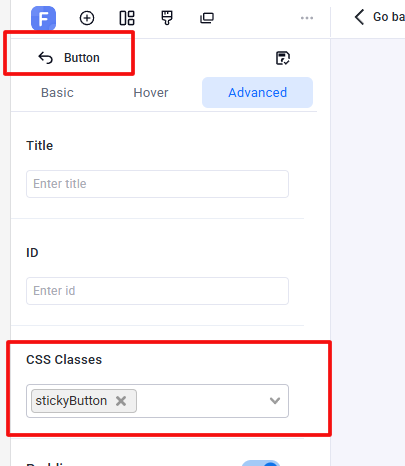Open the stacked pages icon
This screenshot has width=405, height=466.
point(207,18)
